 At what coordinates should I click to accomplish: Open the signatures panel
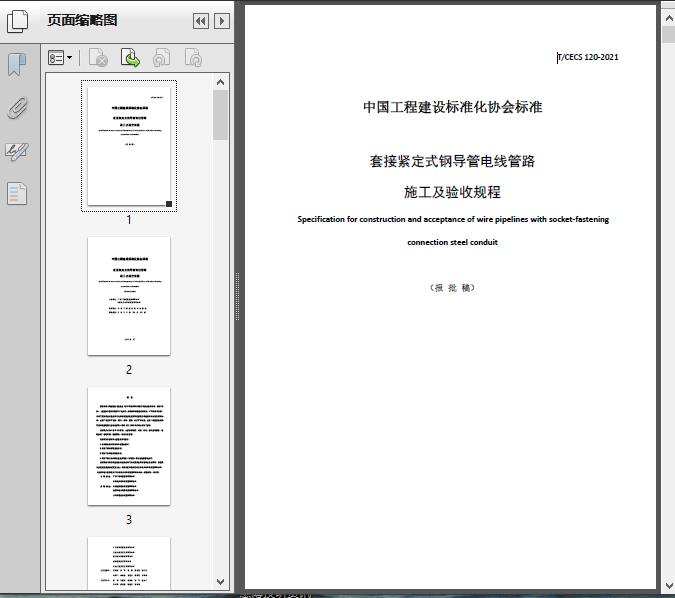click(17, 151)
